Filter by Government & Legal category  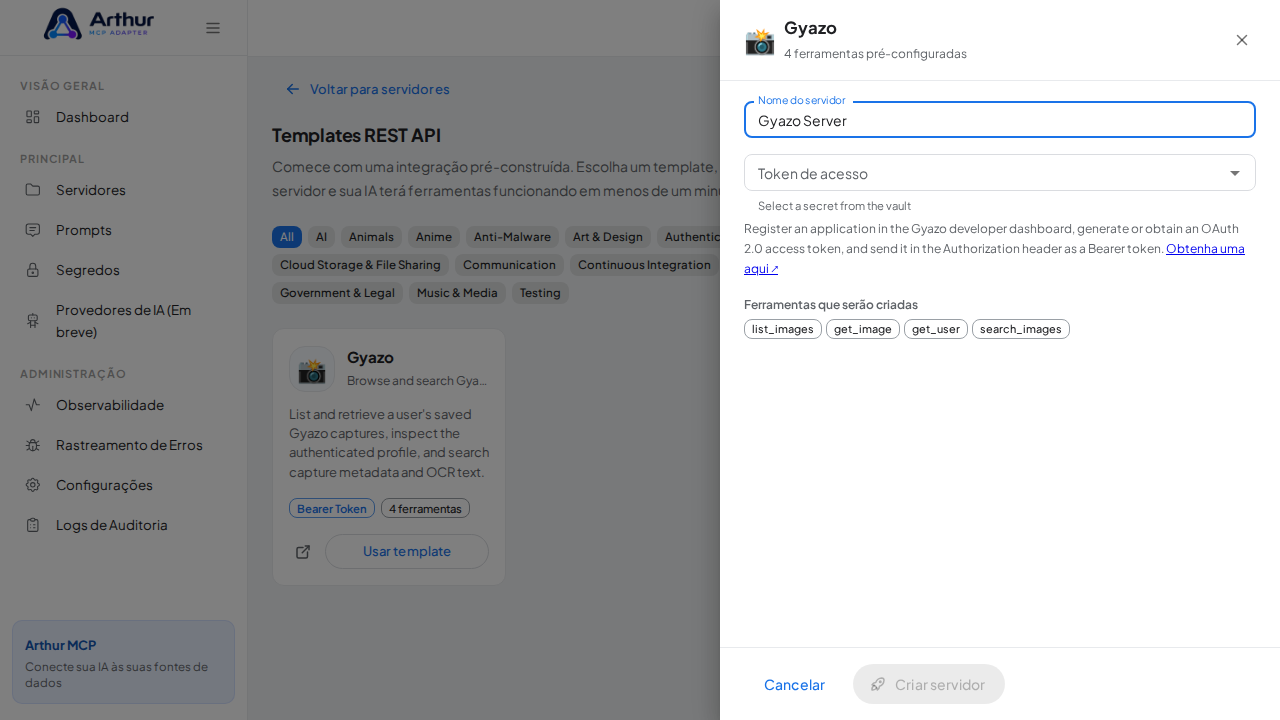337,293
